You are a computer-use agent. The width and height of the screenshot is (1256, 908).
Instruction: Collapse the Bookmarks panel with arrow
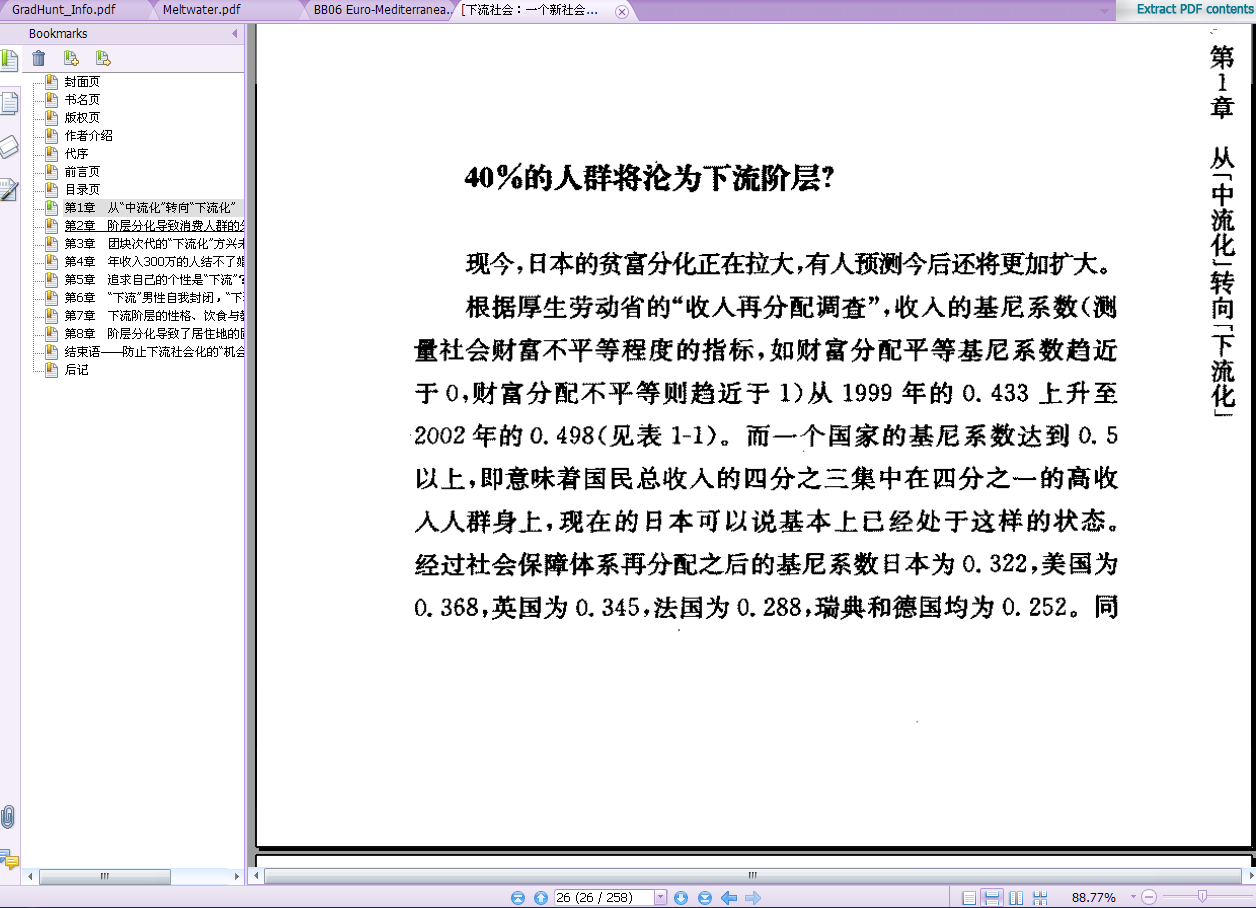[235, 34]
